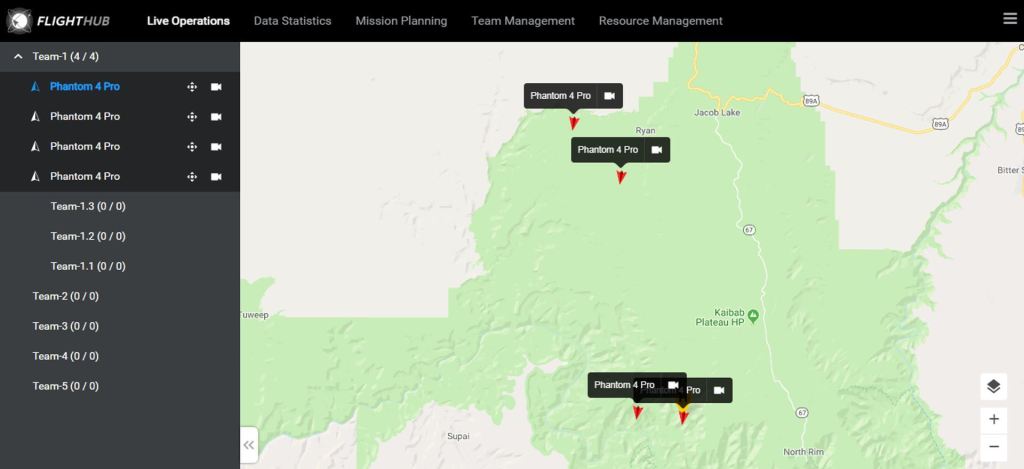Zoom out with the minus button
1024x469 pixels.
point(993,446)
